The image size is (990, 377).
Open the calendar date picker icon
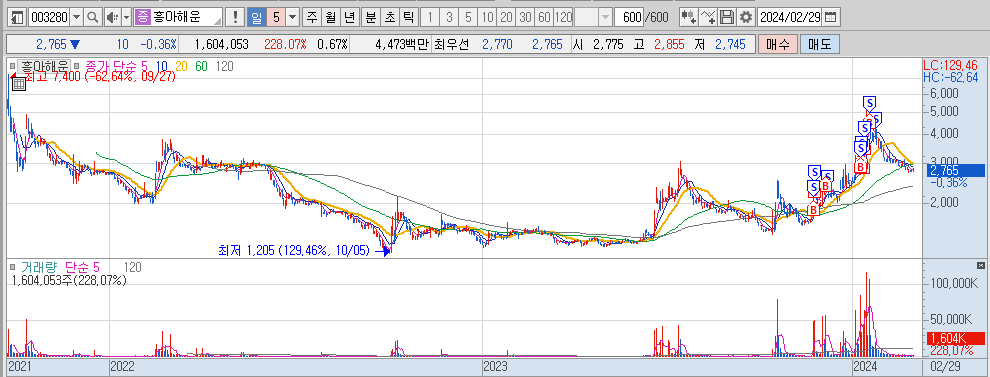click(832, 17)
